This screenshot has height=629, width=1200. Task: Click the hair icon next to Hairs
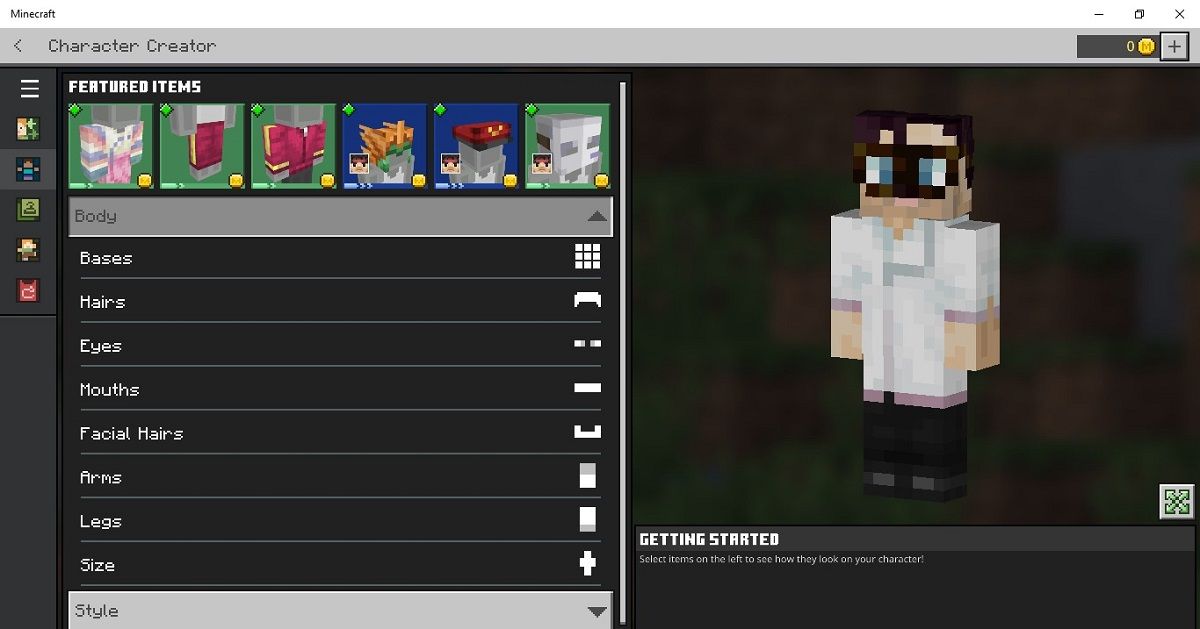pyautogui.click(x=588, y=300)
